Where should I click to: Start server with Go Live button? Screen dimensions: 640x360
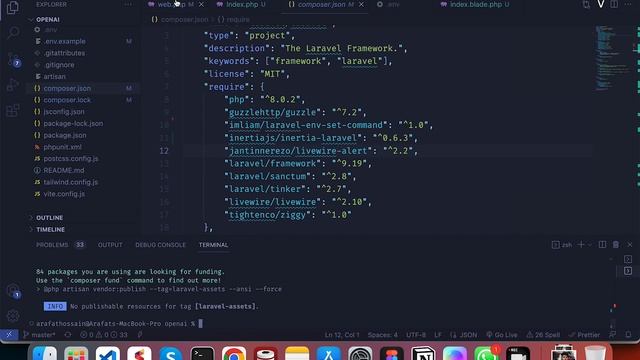pos(502,335)
